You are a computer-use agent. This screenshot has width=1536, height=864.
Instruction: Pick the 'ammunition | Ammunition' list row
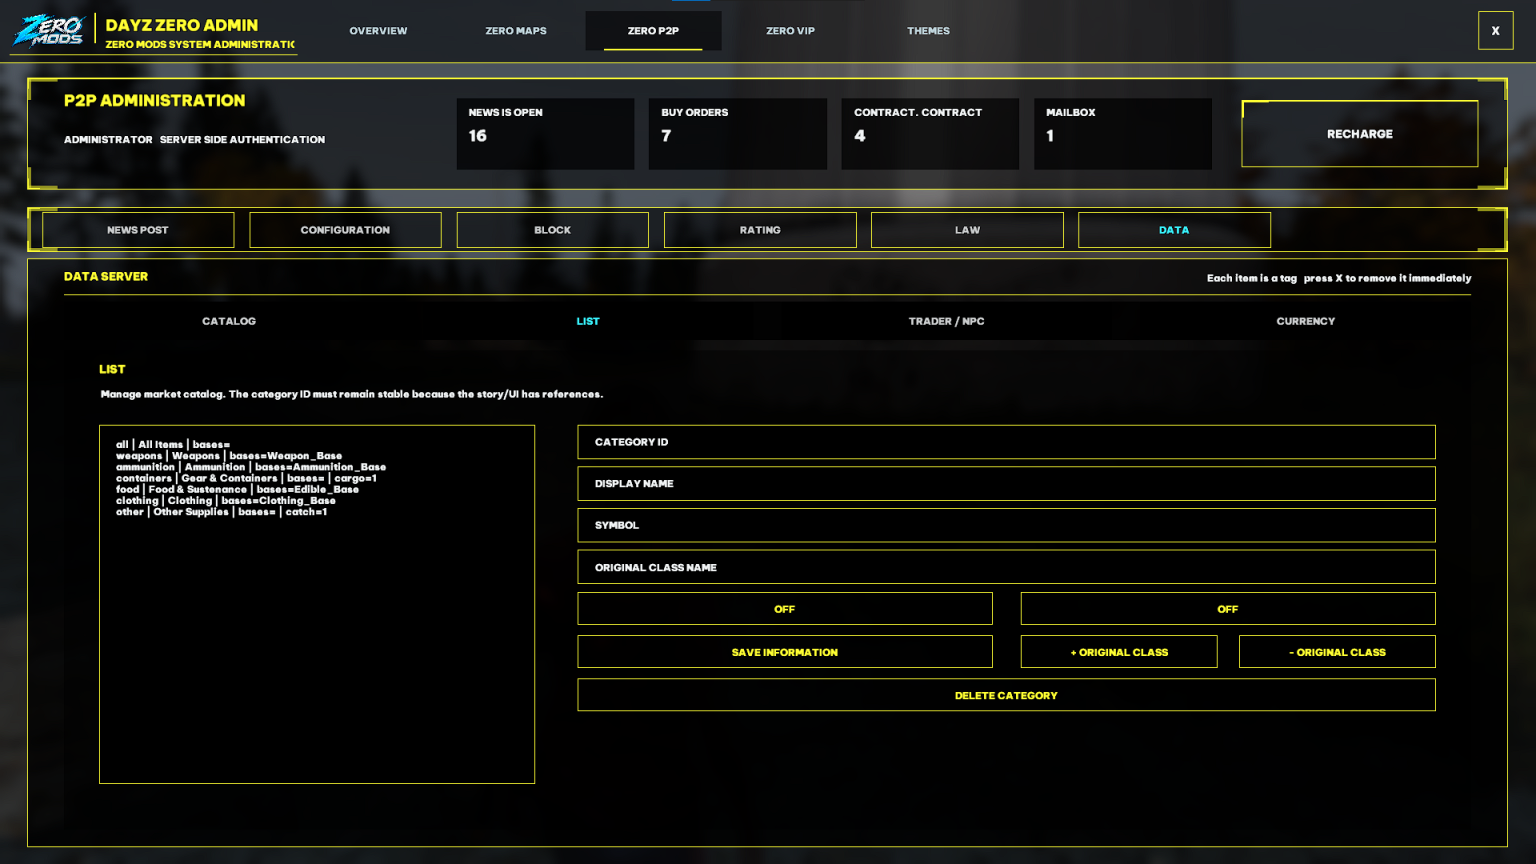point(251,467)
